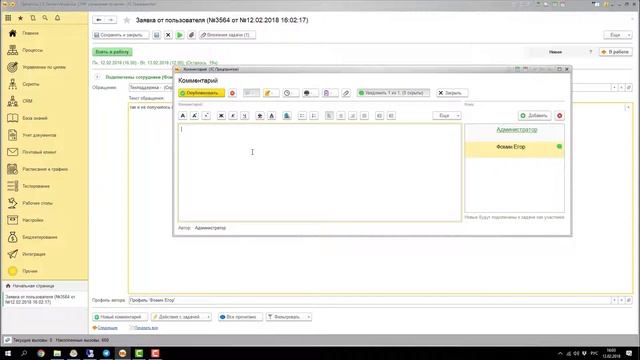Viewport: 640px width, 360px height.
Task: Click the Сохранить и закрыть button in the request form
Action: pos(120,35)
